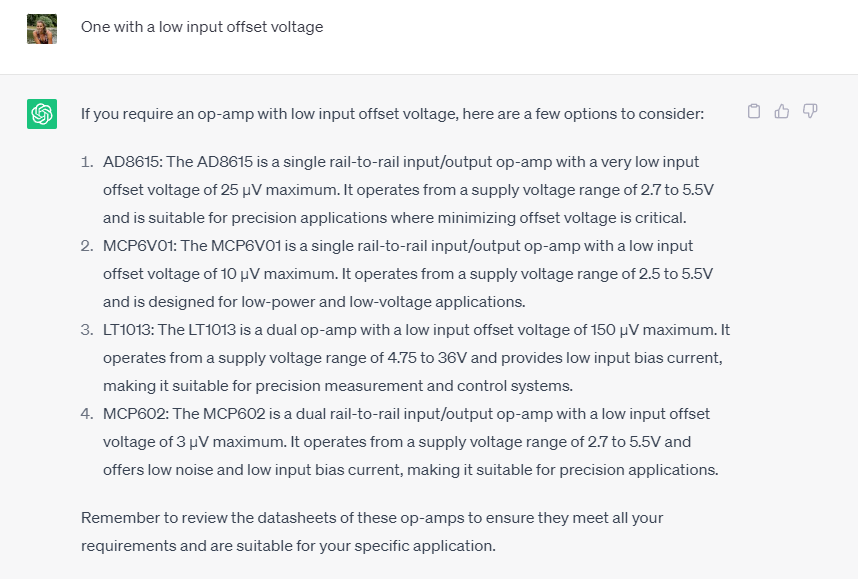Click the green ChatGPT logo avatar

tap(42, 114)
